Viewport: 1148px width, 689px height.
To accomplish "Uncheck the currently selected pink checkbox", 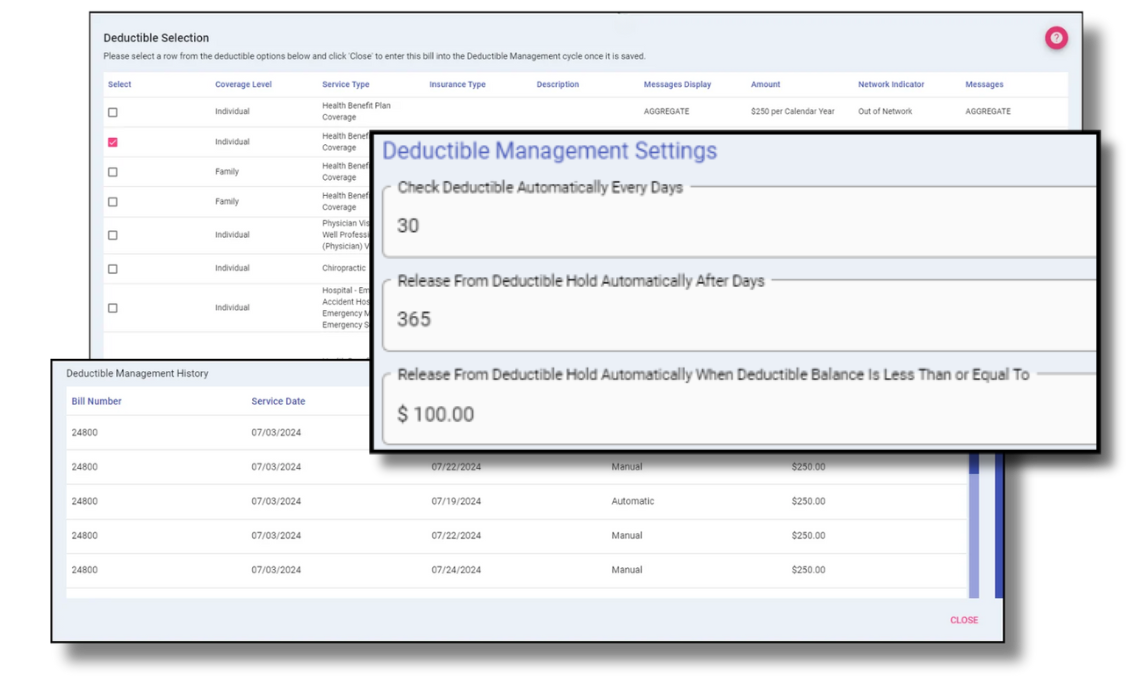I will point(112,141).
